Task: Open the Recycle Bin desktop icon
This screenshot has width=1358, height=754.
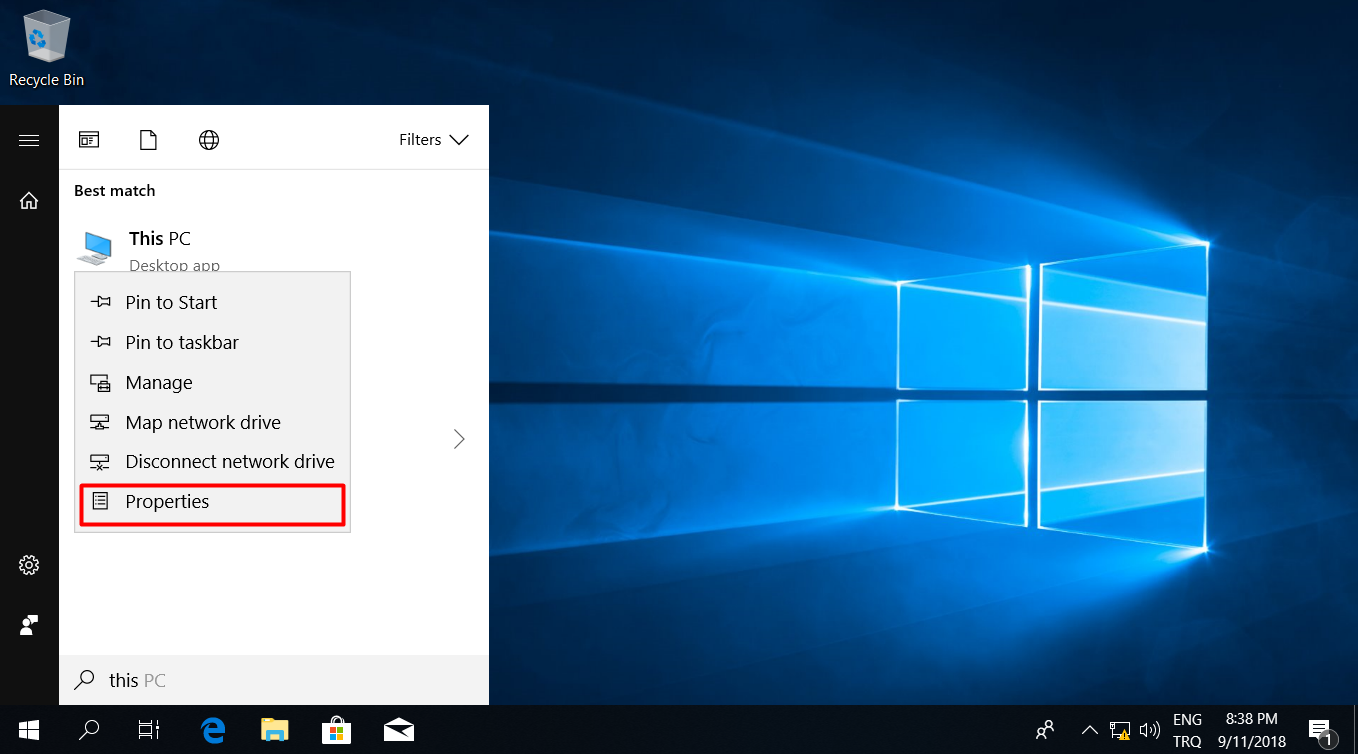Action: click(46, 48)
